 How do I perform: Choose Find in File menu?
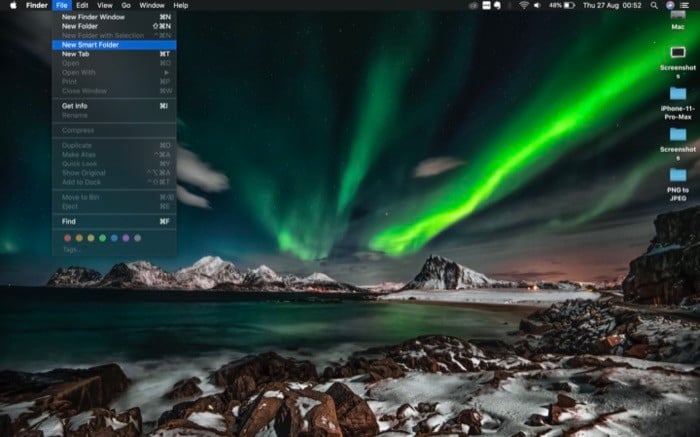click(x=114, y=221)
